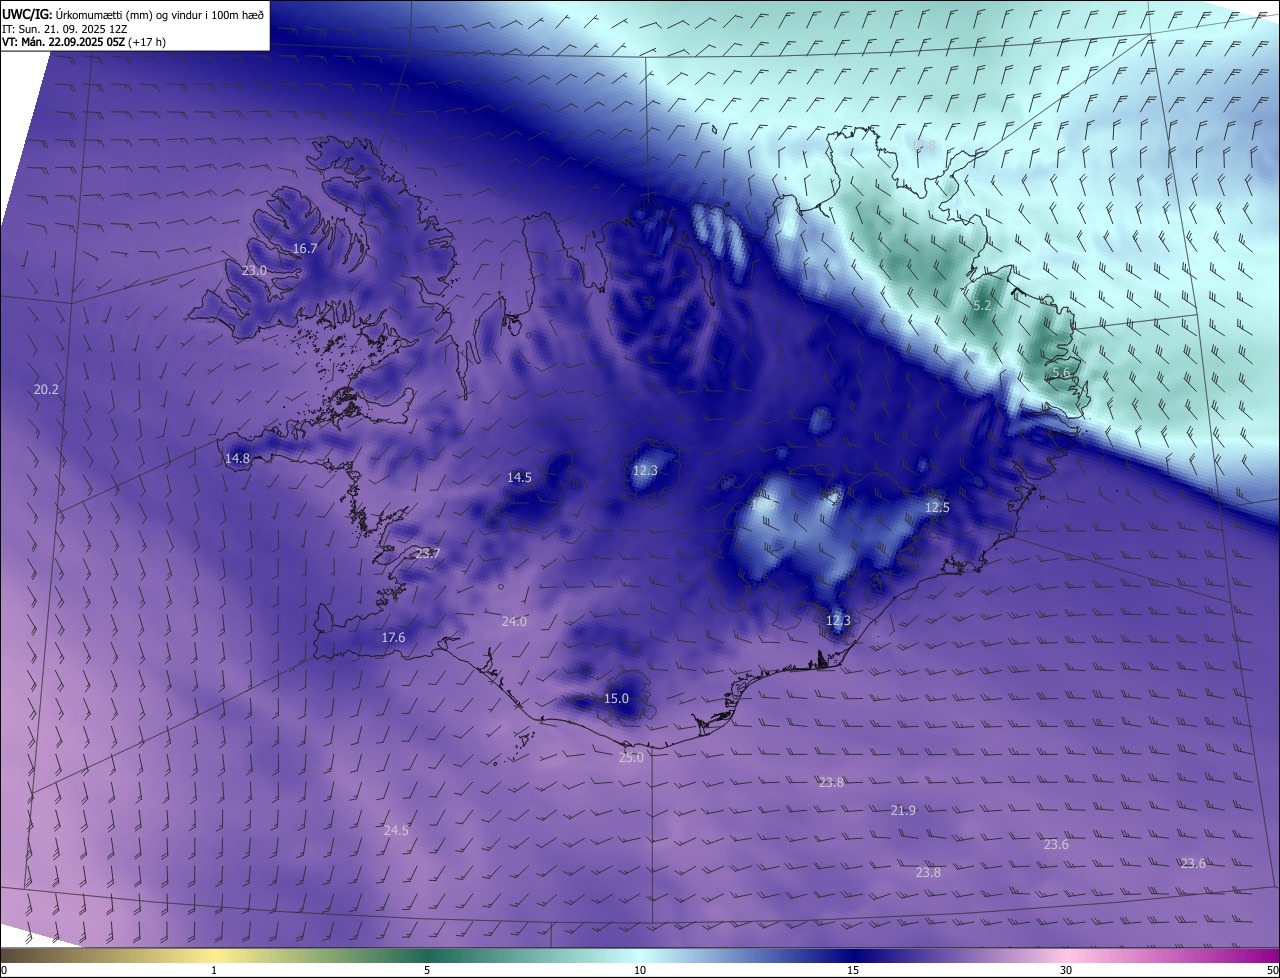Click the color scale legend bar

640,955
